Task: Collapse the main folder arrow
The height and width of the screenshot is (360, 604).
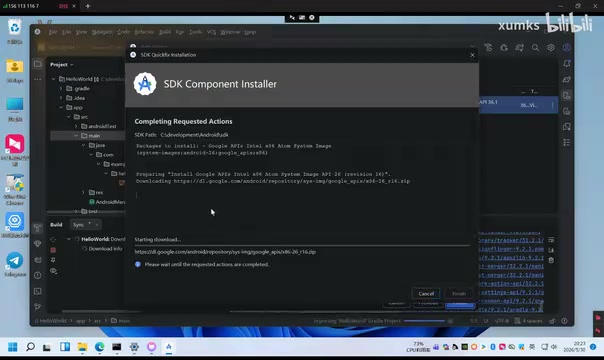Action: point(76,136)
